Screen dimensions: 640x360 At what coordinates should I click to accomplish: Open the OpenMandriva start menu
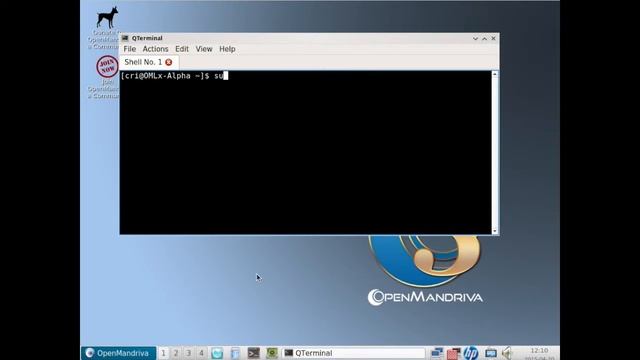pos(118,353)
